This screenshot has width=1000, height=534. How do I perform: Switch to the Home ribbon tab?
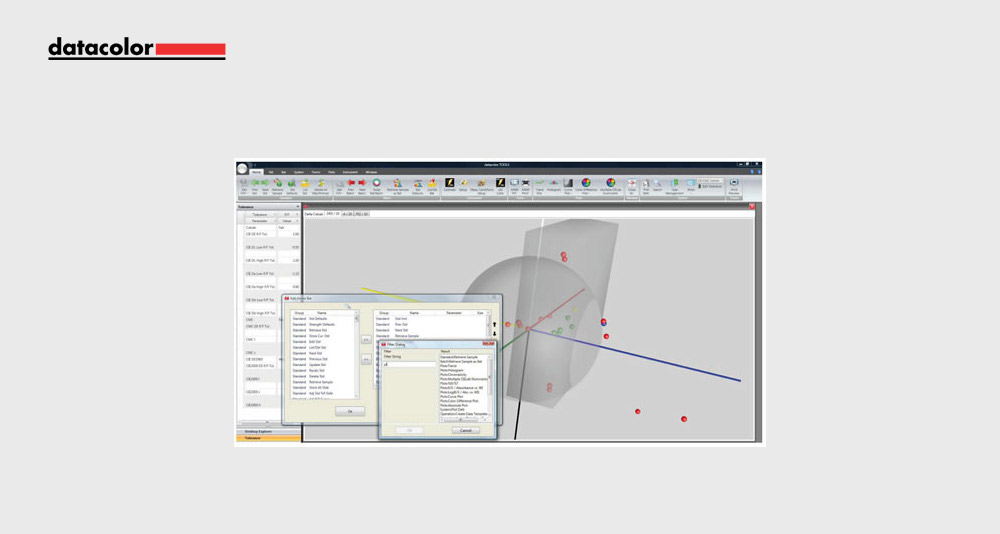click(257, 172)
